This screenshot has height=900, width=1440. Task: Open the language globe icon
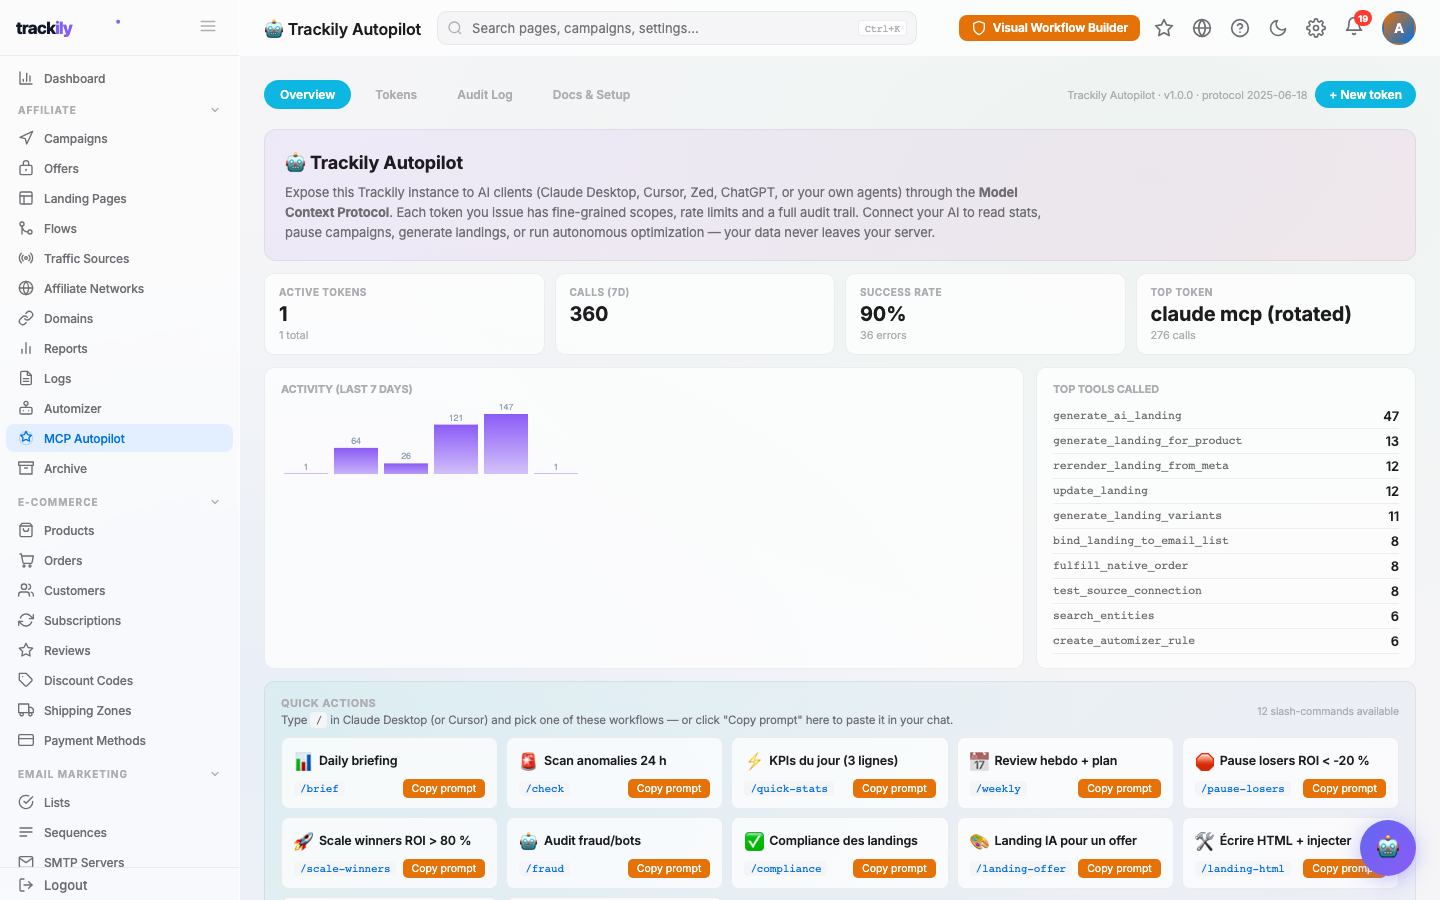[1202, 28]
